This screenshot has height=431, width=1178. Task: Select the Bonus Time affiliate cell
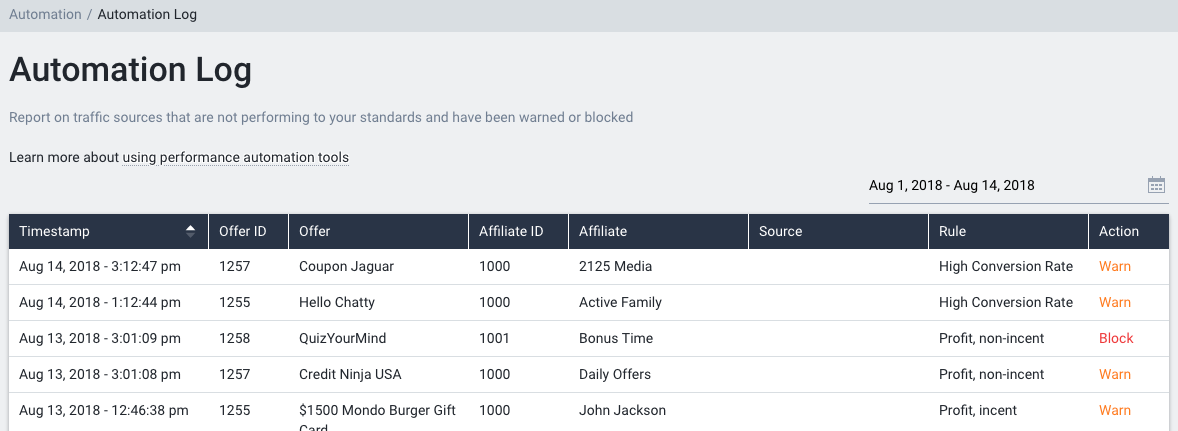coord(659,339)
